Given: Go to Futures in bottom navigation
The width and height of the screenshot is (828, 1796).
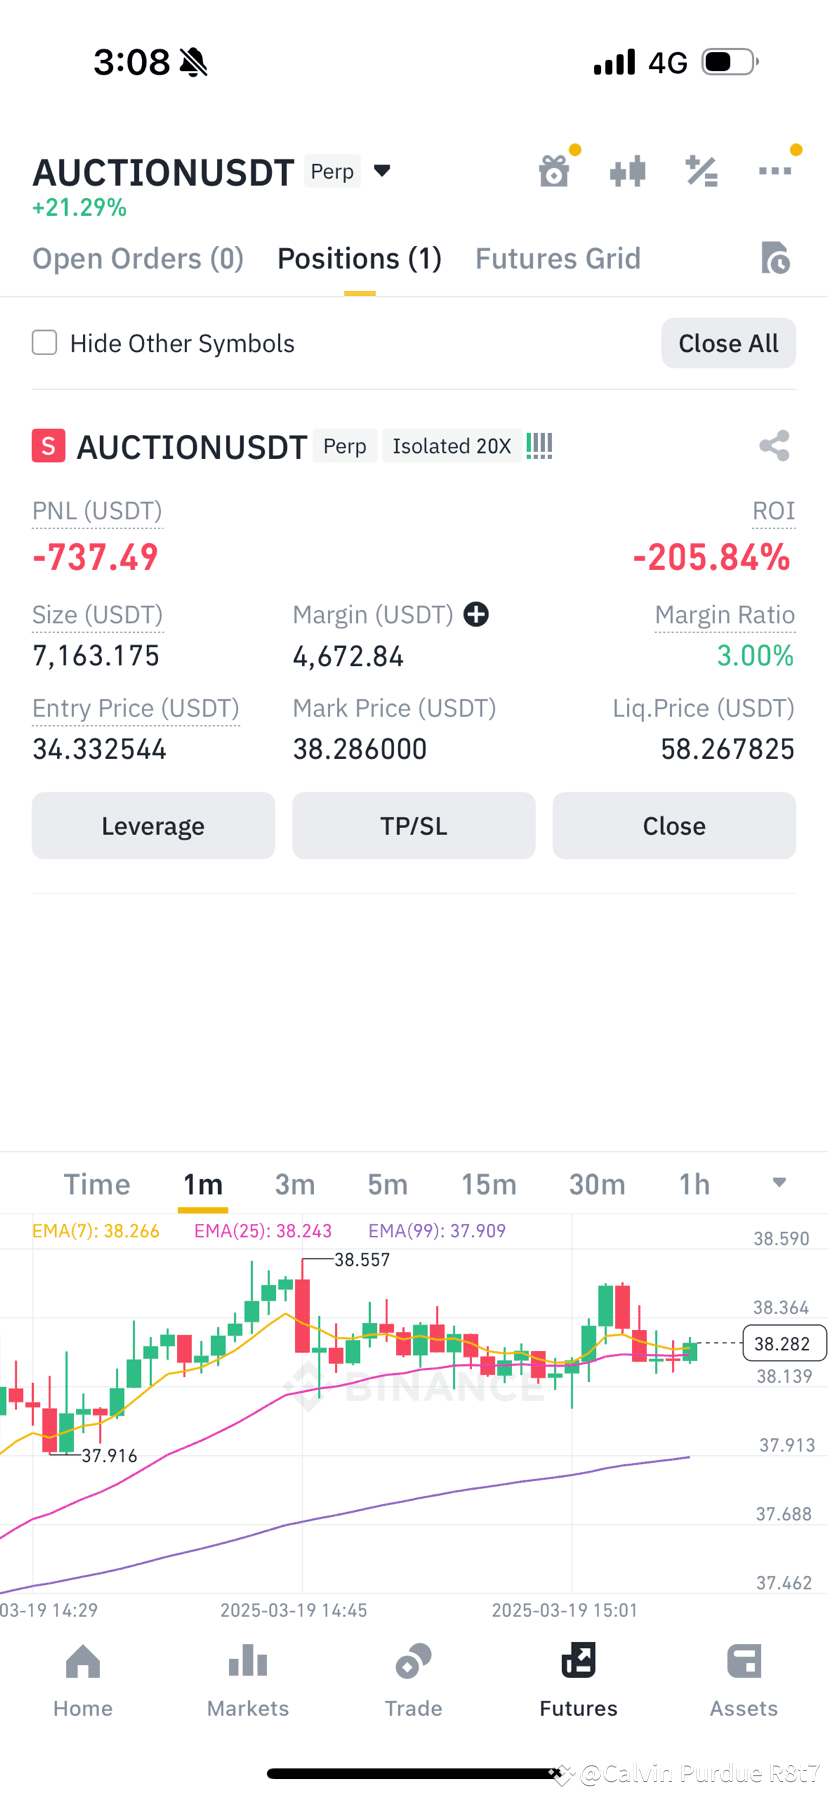Looking at the screenshot, I should pyautogui.click(x=578, y=1681).
